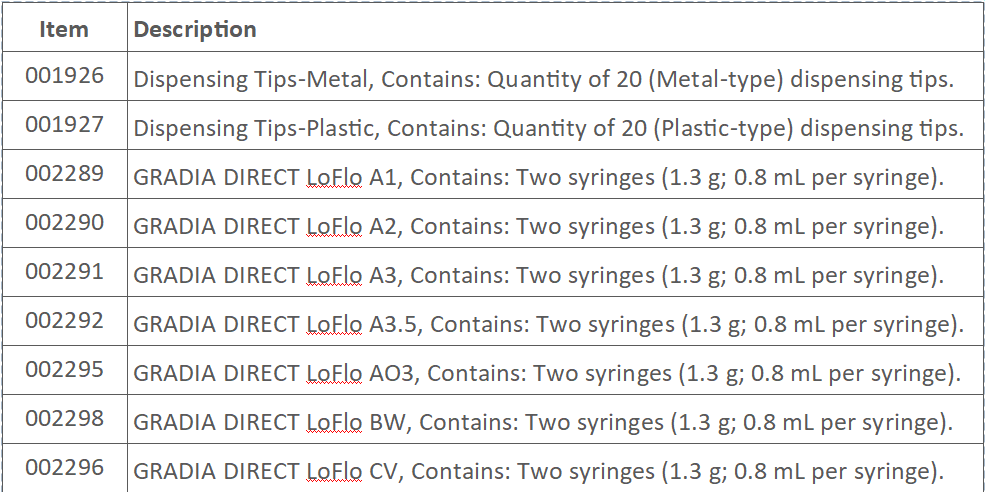This screenshot has height=492, width=986.
Task: Click the Dispensing Tips-Metal description
Action: pos(543,81)
